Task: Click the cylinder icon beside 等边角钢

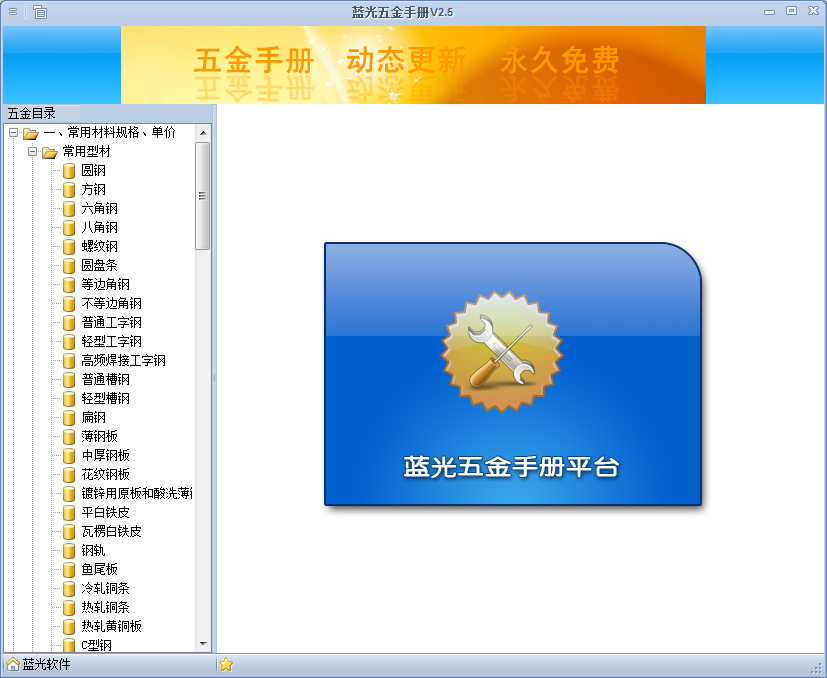Action: coord(69,284)
